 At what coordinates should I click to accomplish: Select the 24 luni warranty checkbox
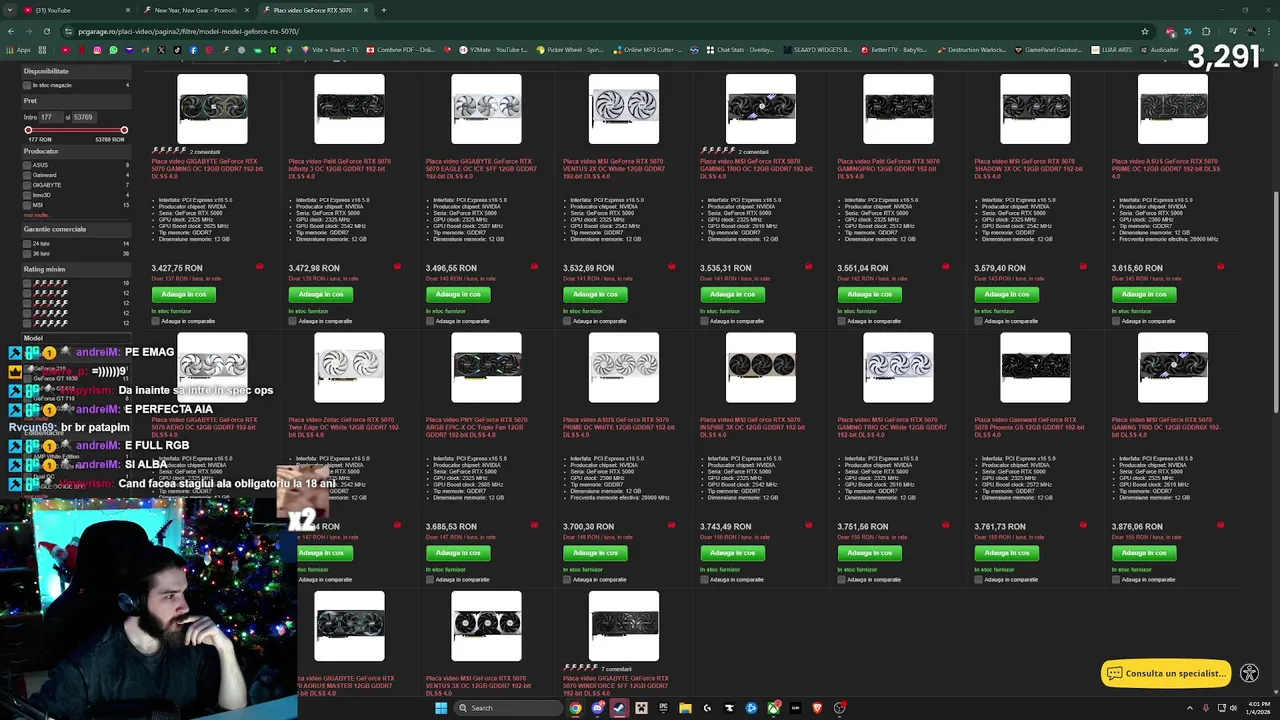click(x=27, y=243)
